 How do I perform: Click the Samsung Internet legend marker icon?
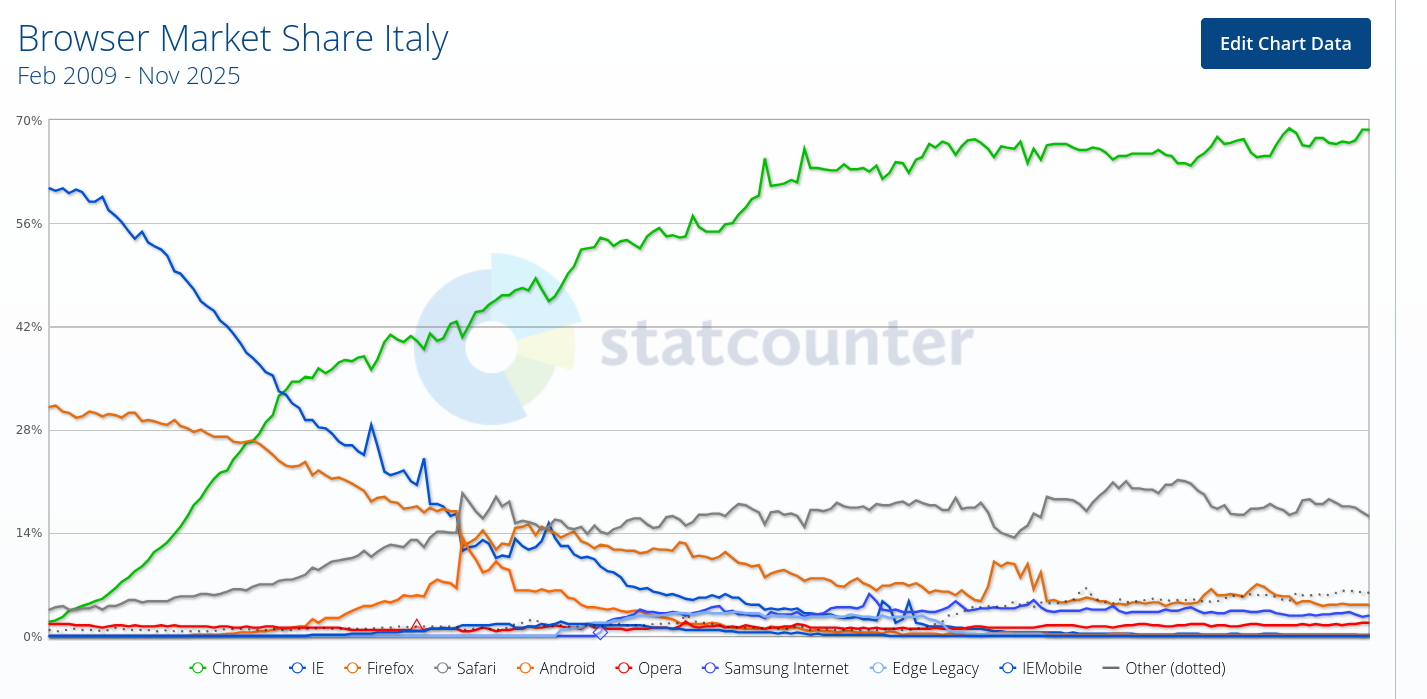click(x=710, y=669)
